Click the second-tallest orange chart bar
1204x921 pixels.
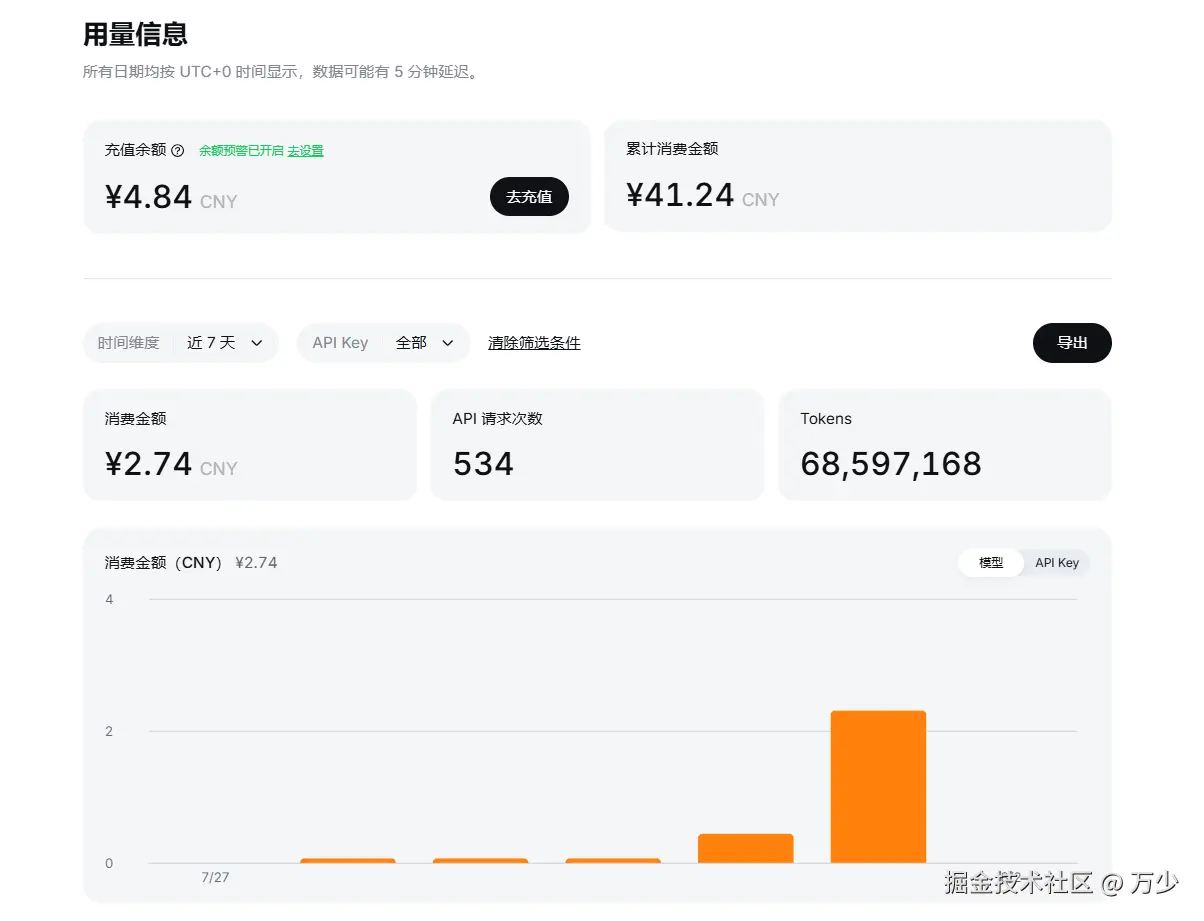tap(746, 848)
